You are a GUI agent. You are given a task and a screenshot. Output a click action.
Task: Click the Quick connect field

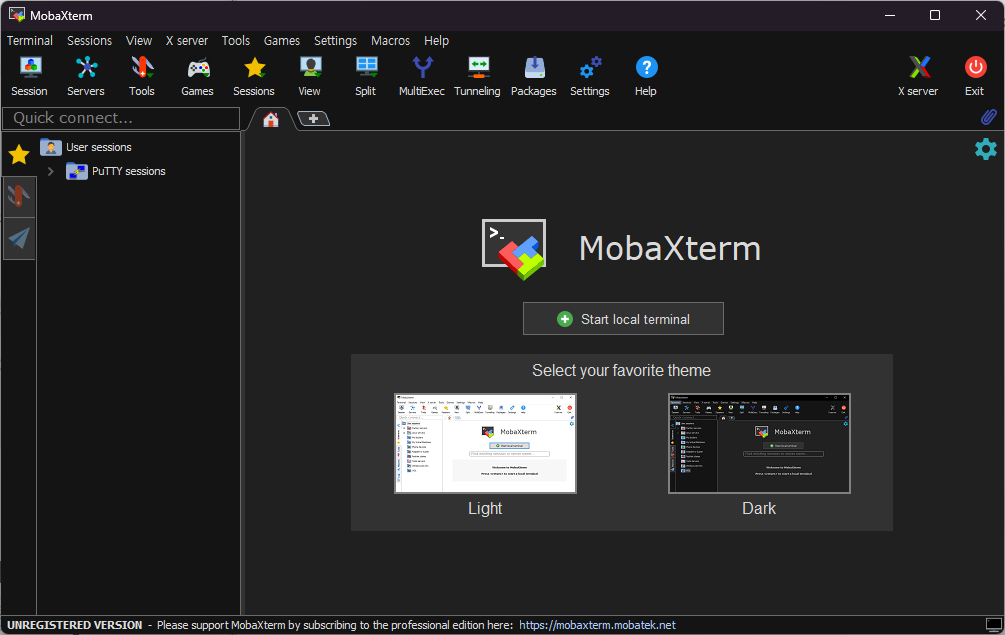(x=121, y=118)
